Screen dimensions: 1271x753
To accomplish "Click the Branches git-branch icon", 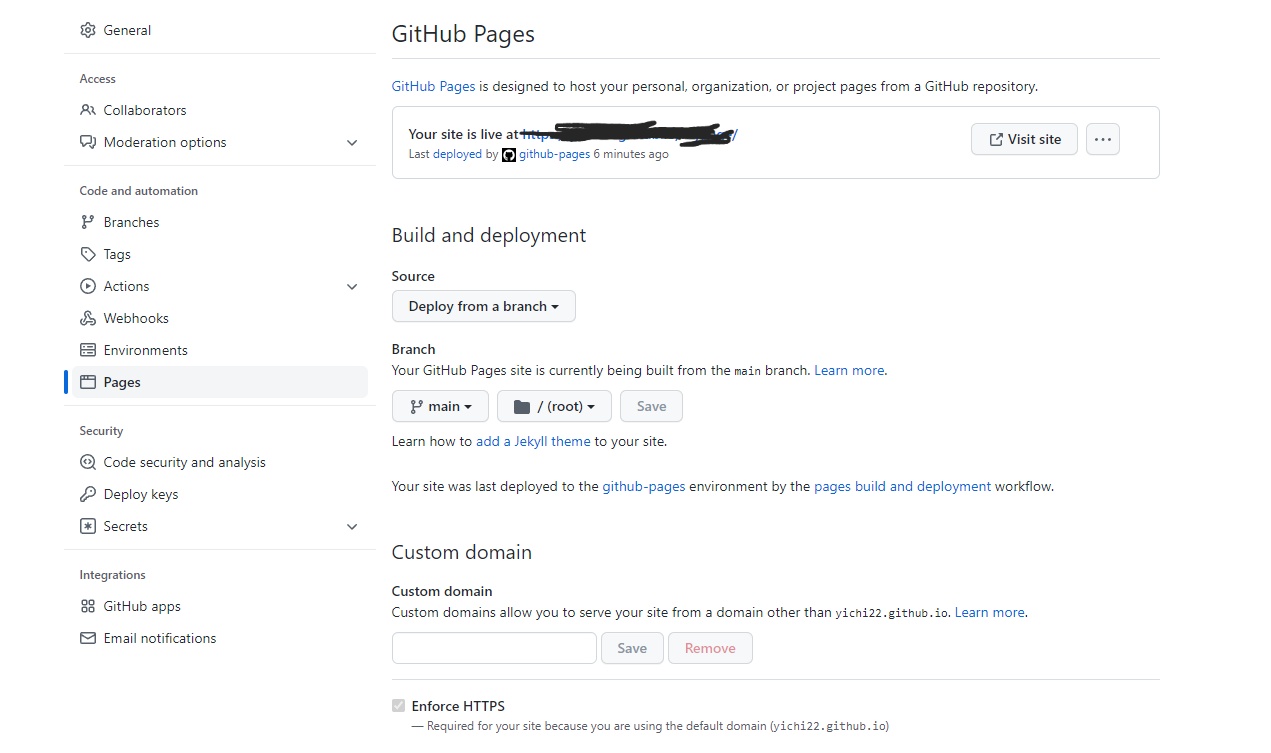I will pos(88,222).
